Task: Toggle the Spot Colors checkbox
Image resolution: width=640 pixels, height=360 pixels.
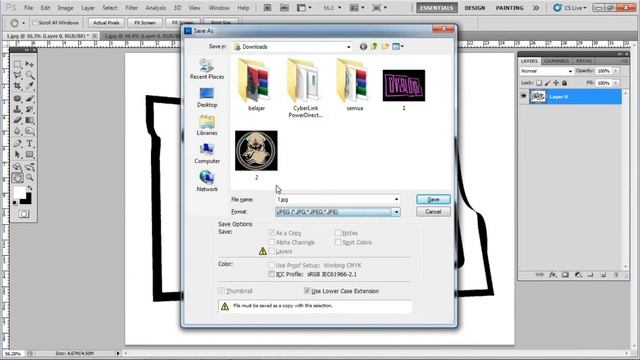Action: 338,242
